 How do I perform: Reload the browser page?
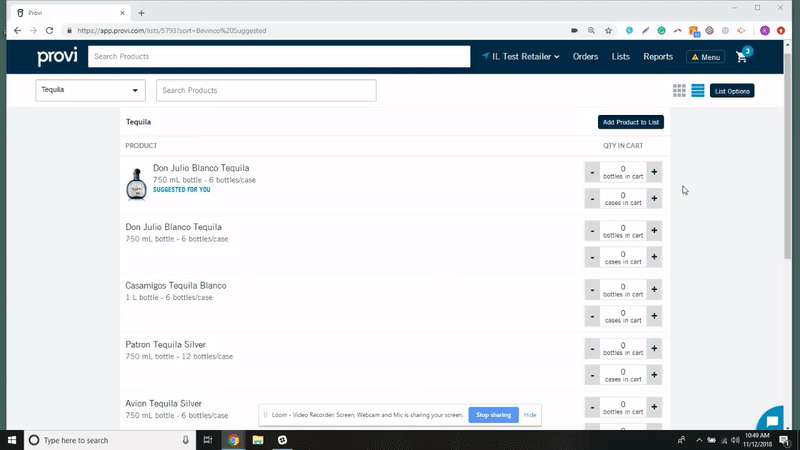click(49, 31)
